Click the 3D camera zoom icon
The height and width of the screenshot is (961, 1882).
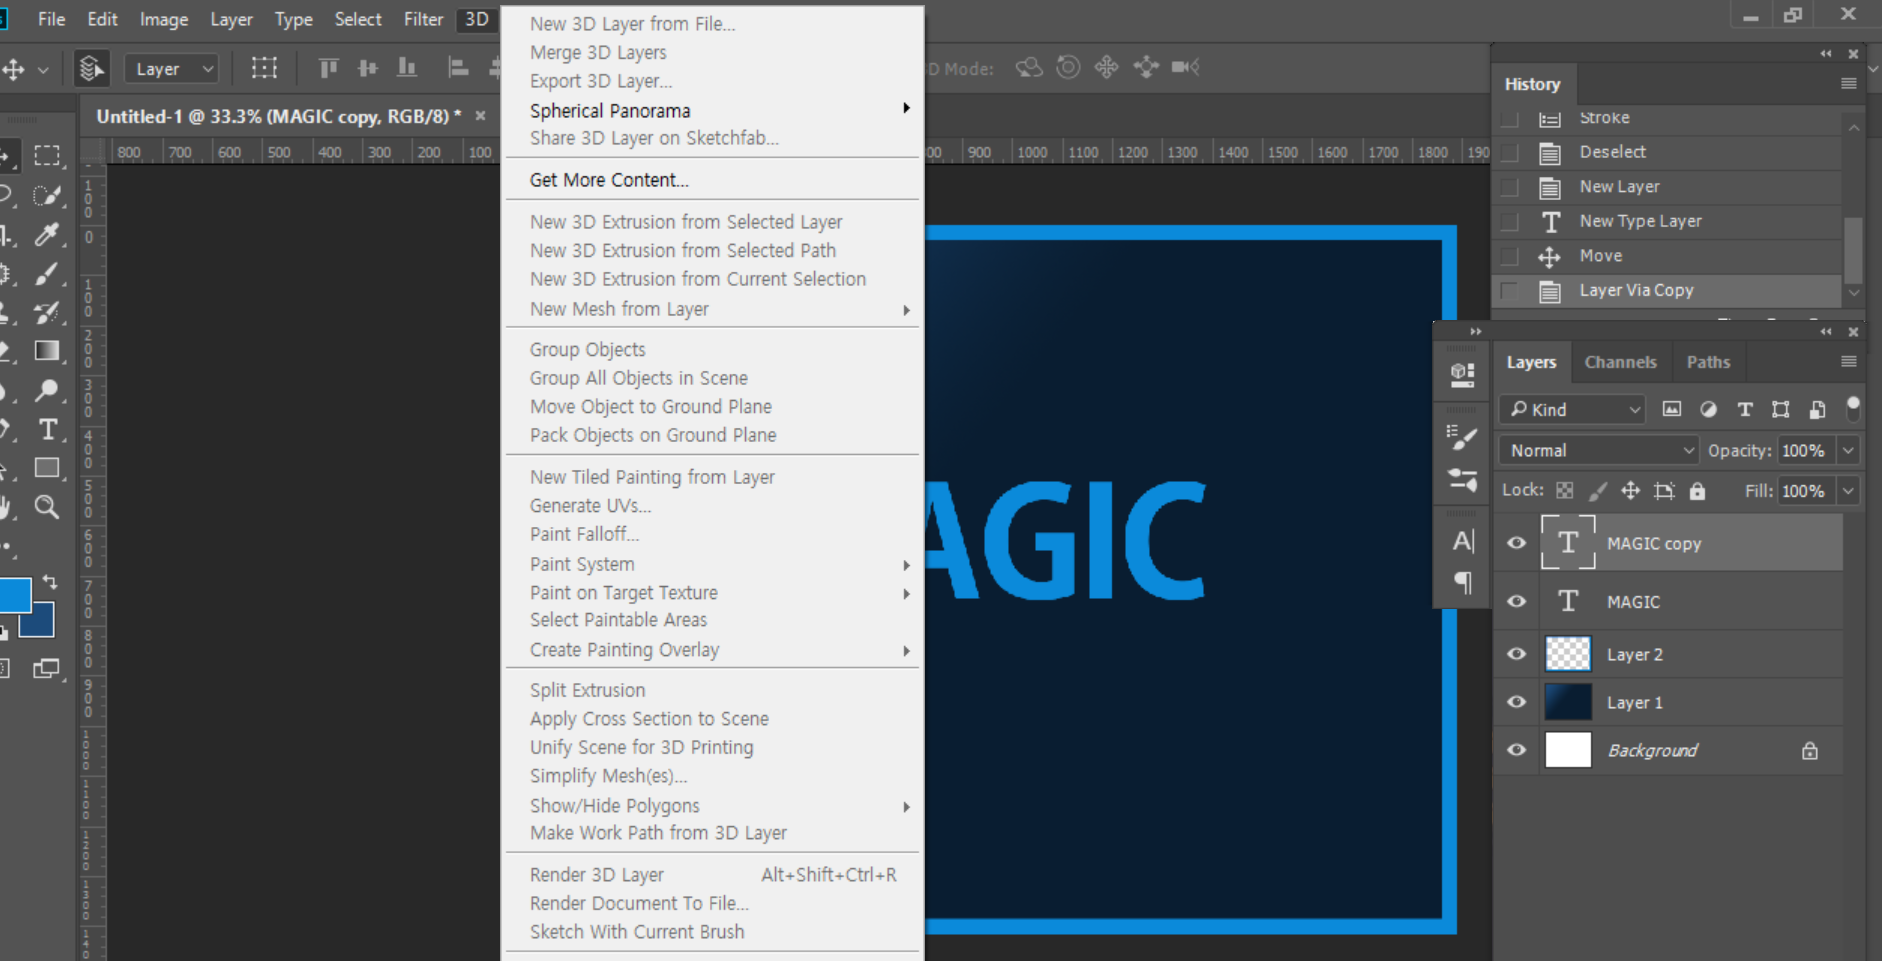[1185, 67]
